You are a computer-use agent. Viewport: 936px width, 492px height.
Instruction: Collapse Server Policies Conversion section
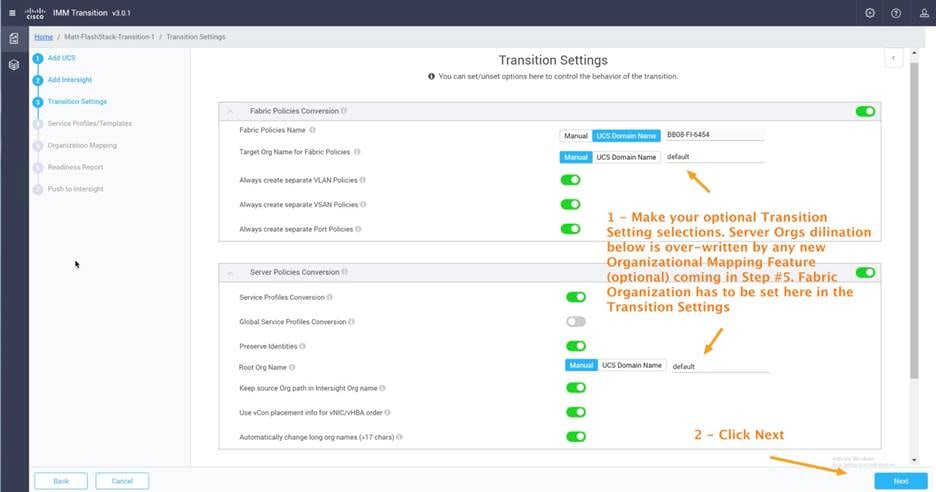pos(230,272)
